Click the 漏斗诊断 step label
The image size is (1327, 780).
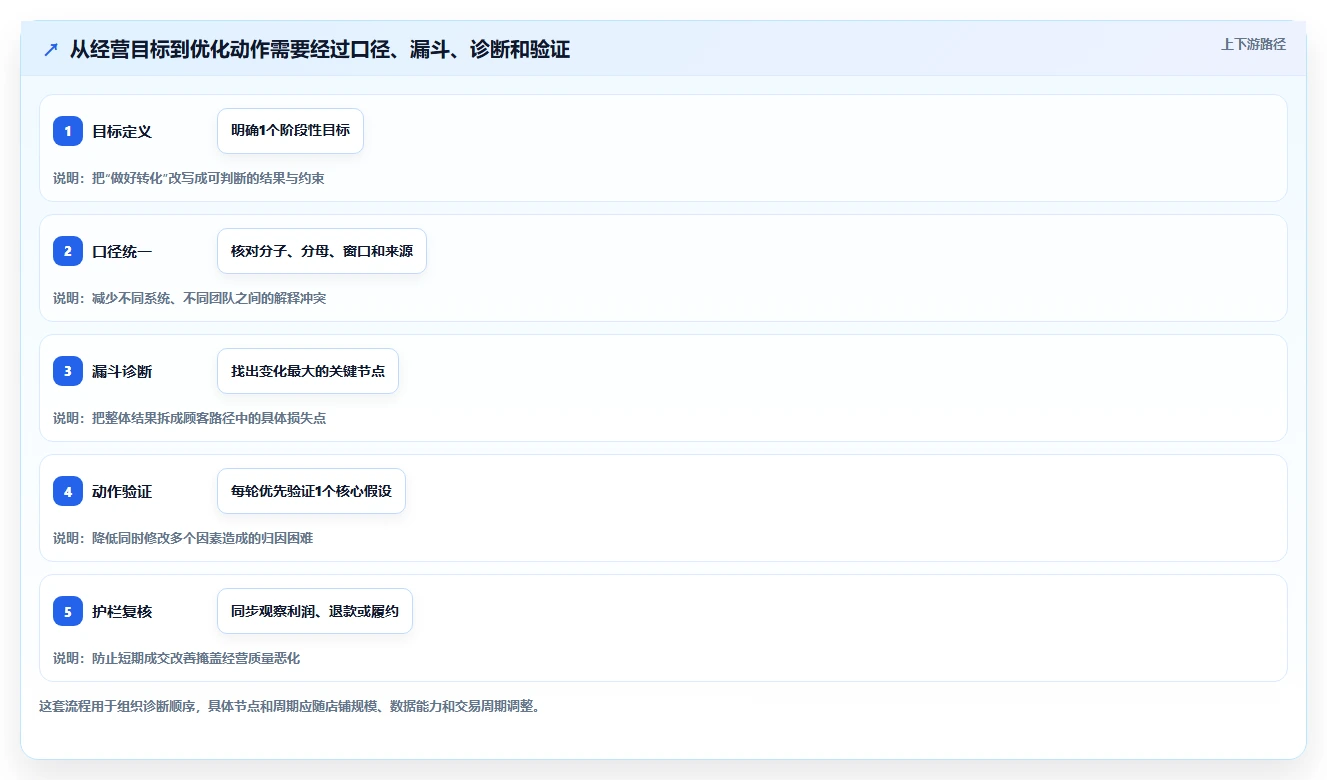tap(122, 371)
